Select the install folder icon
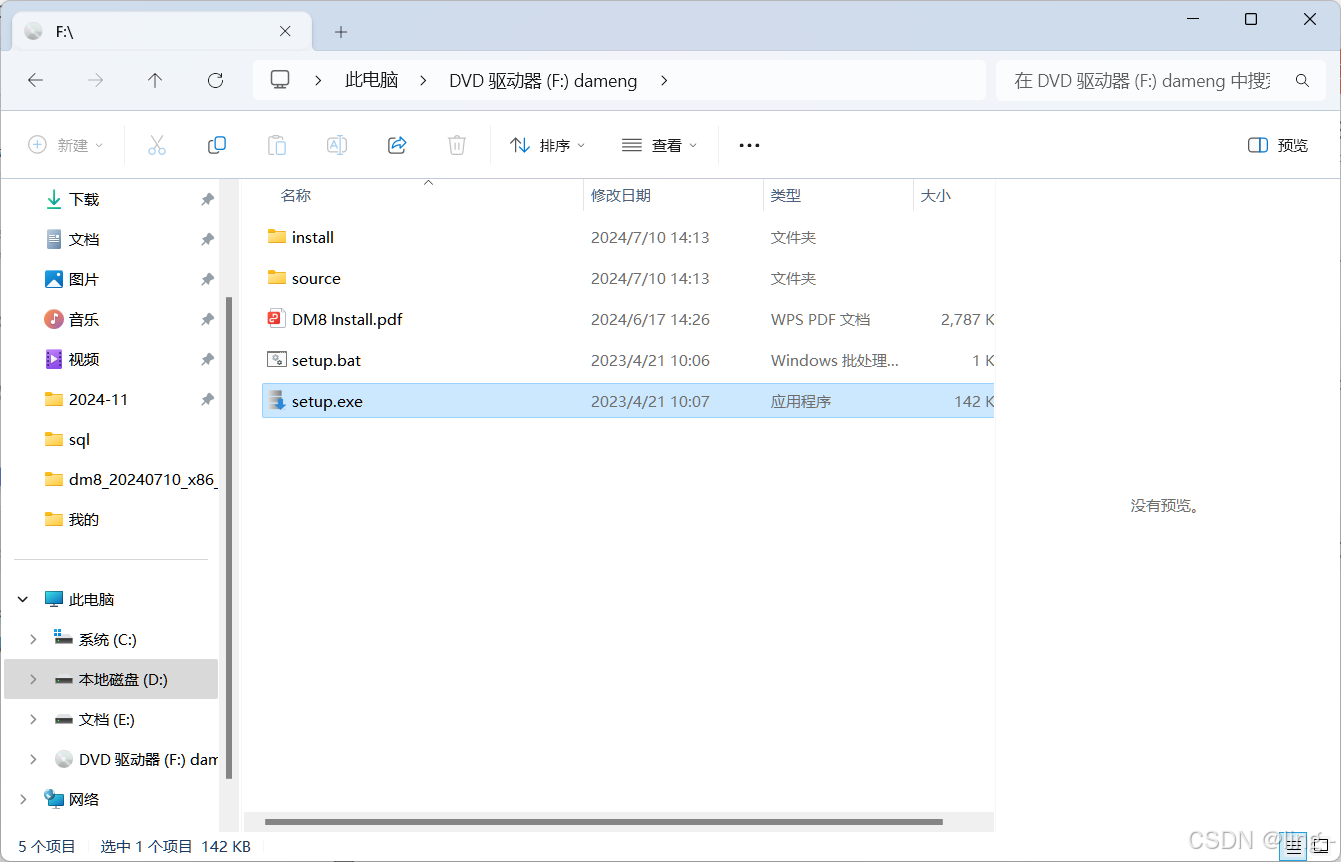 [277, 237]
